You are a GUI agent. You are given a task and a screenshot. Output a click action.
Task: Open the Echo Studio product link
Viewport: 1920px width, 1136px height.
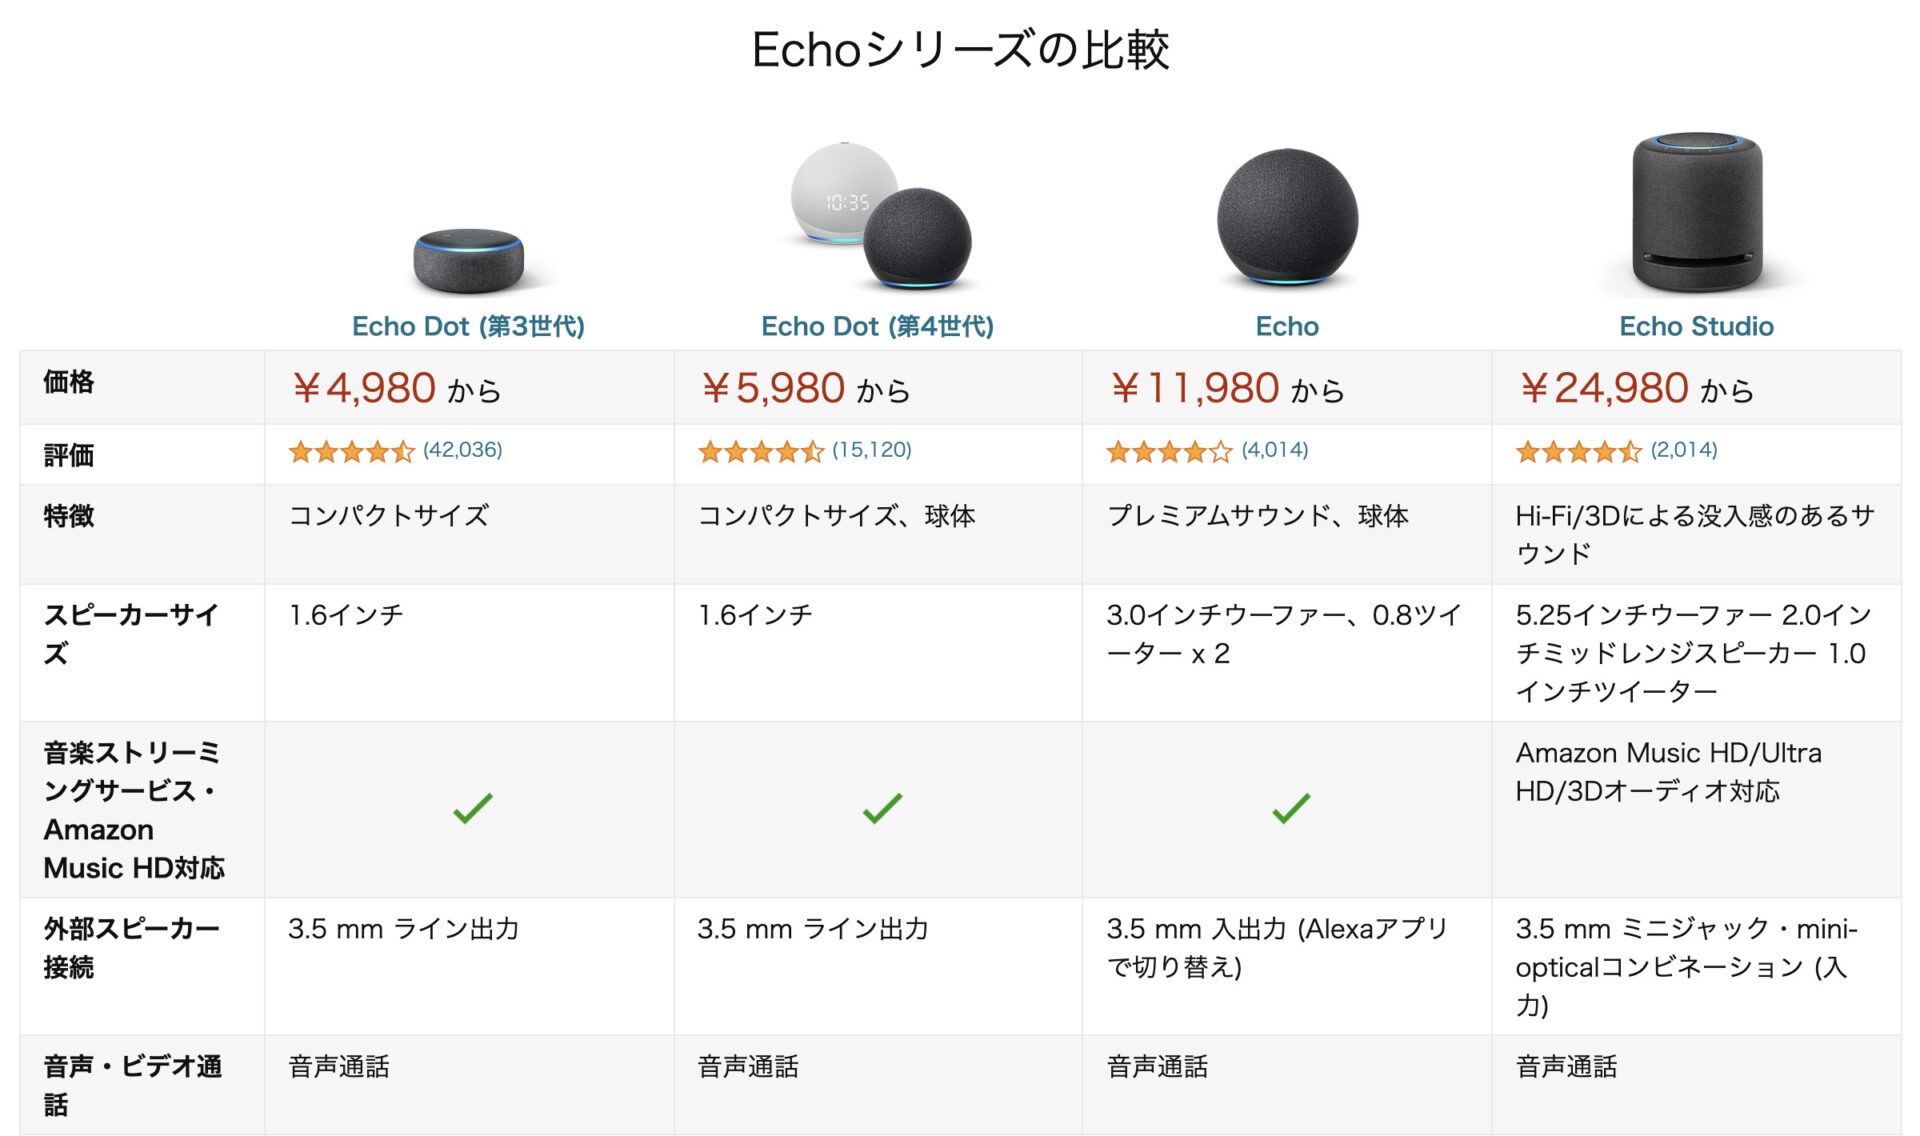[x=1696, y=326]
